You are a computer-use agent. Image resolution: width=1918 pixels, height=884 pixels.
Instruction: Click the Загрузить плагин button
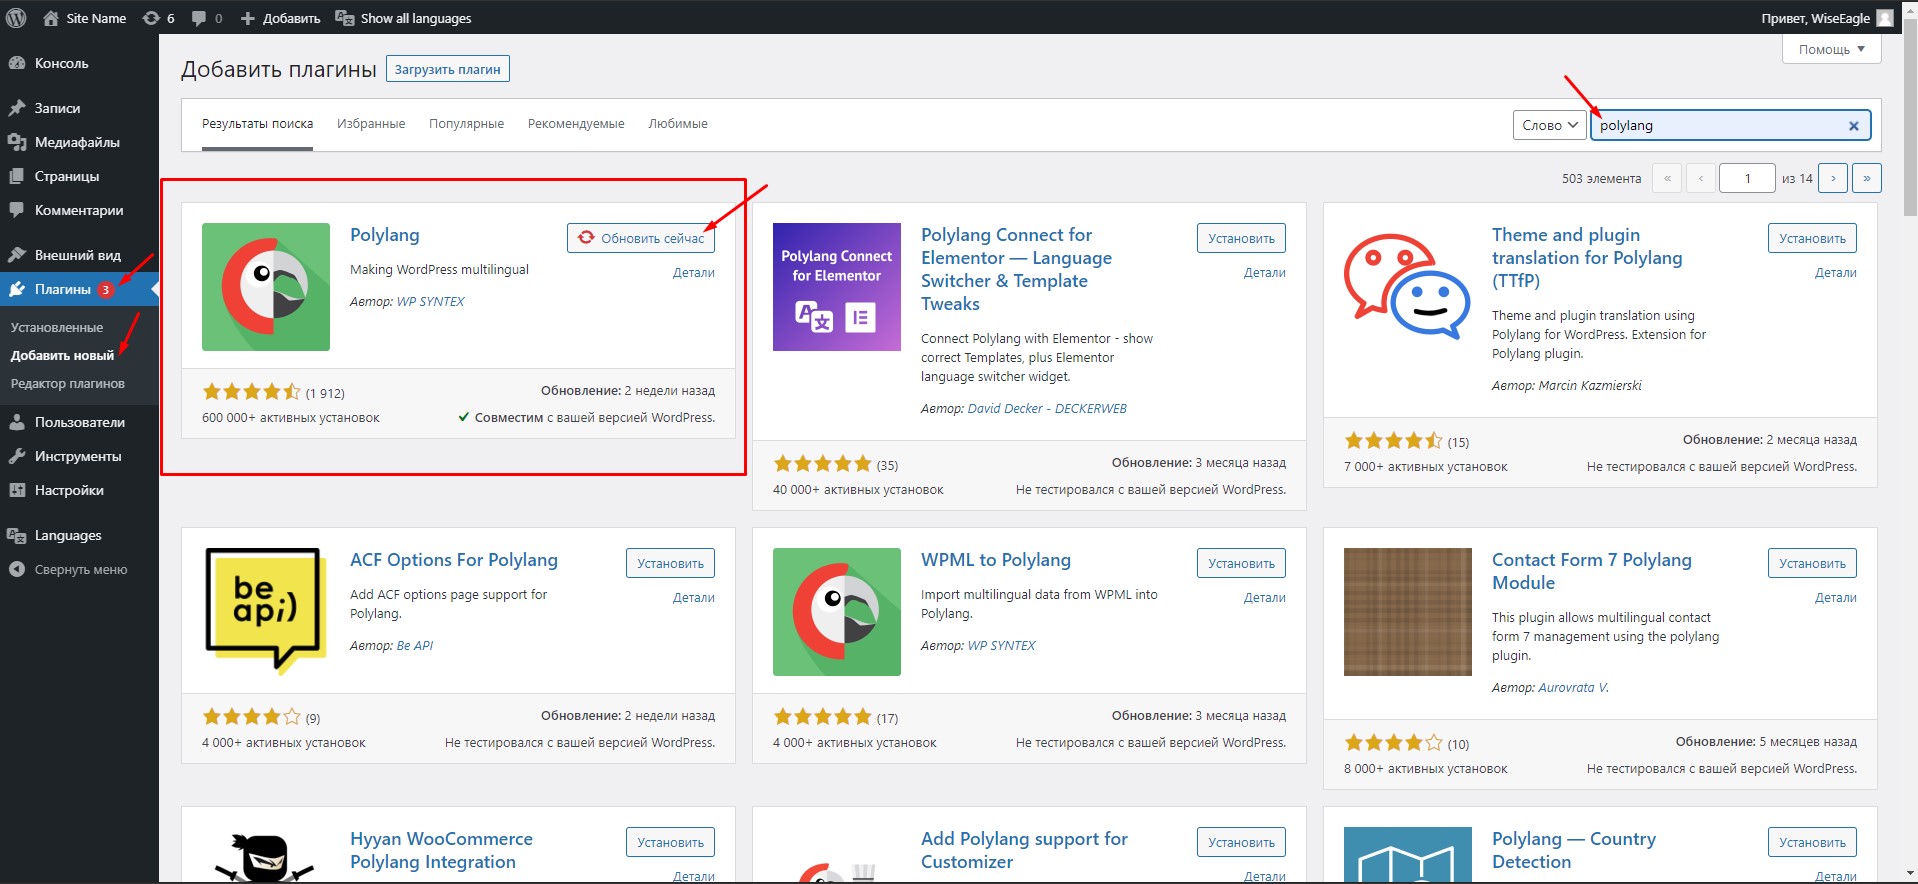click(447, 69)
